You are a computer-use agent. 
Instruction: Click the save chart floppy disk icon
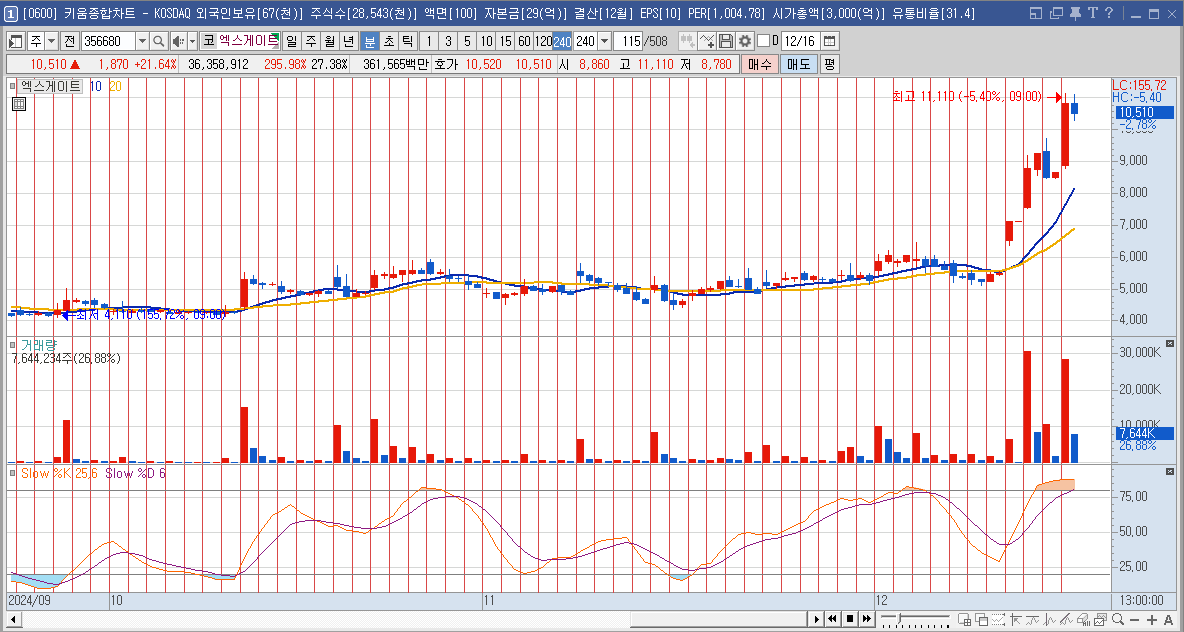726,41
